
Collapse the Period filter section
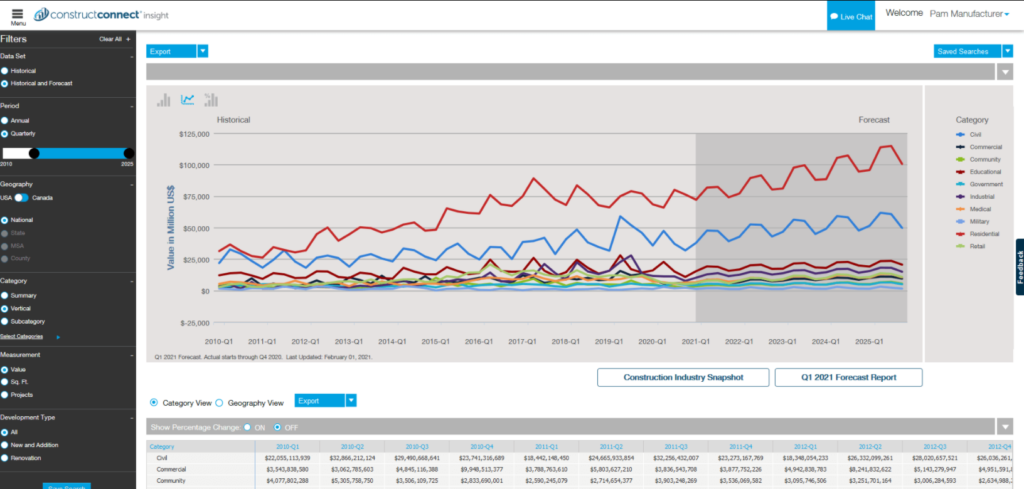click(131, 106)
